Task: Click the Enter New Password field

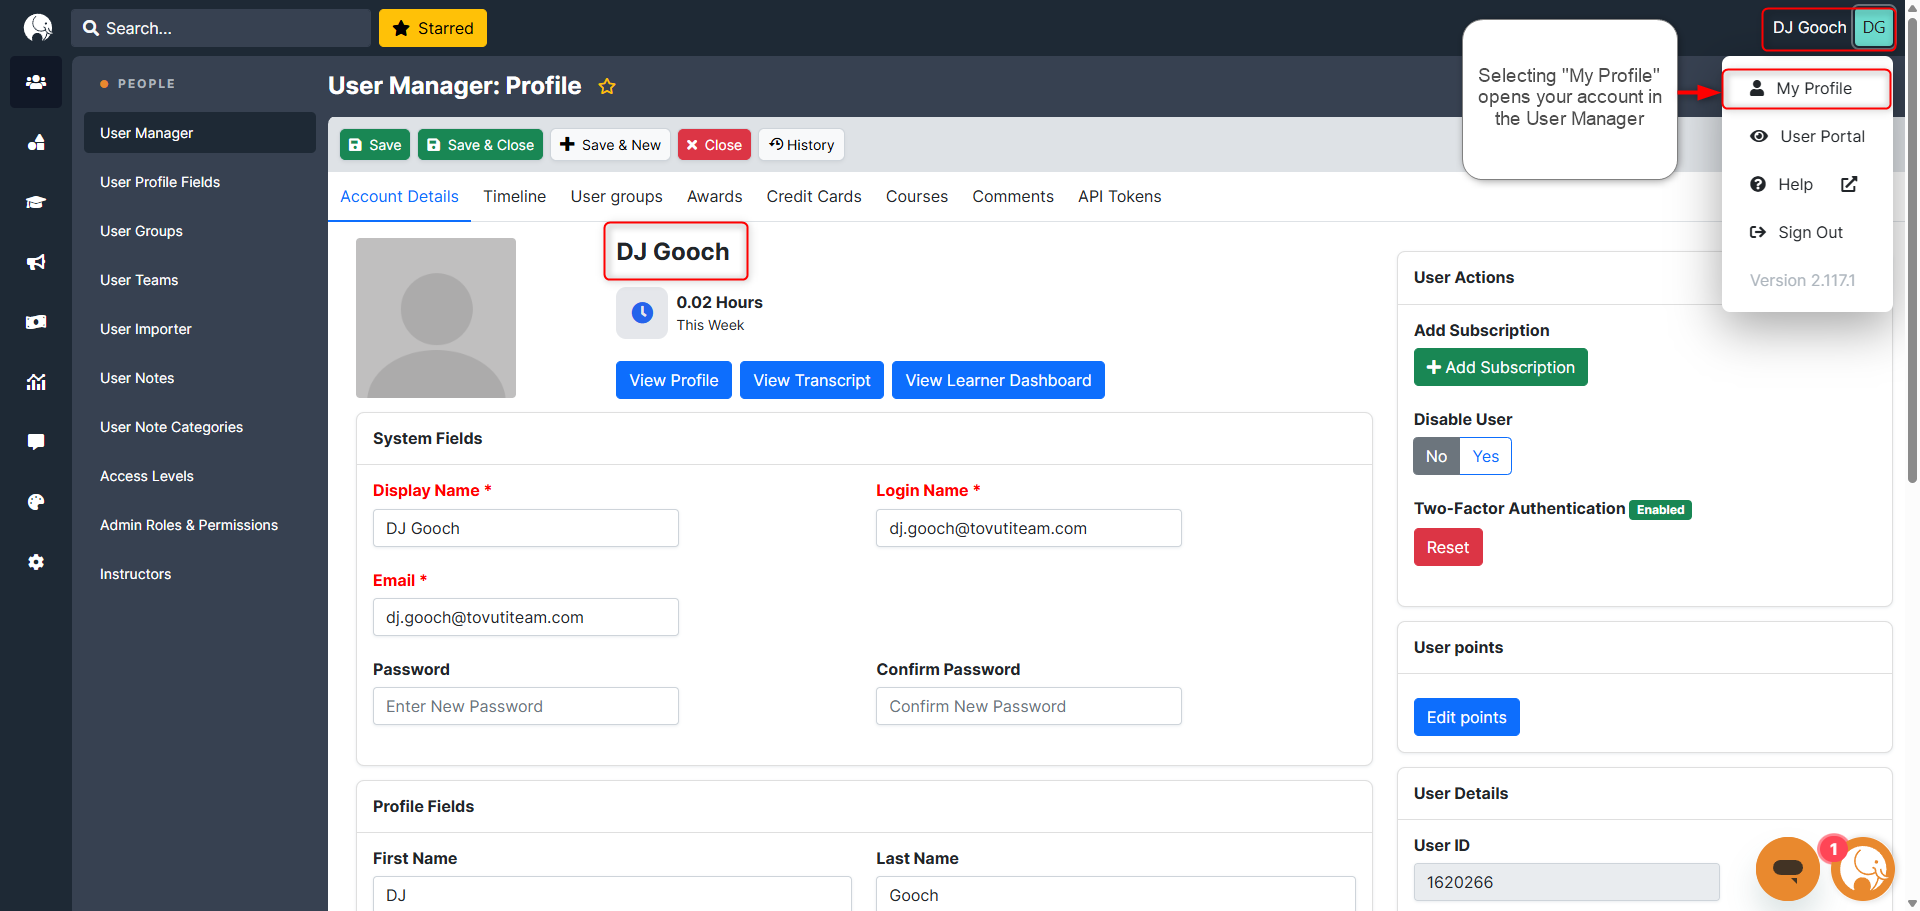Action: (526, 706)
